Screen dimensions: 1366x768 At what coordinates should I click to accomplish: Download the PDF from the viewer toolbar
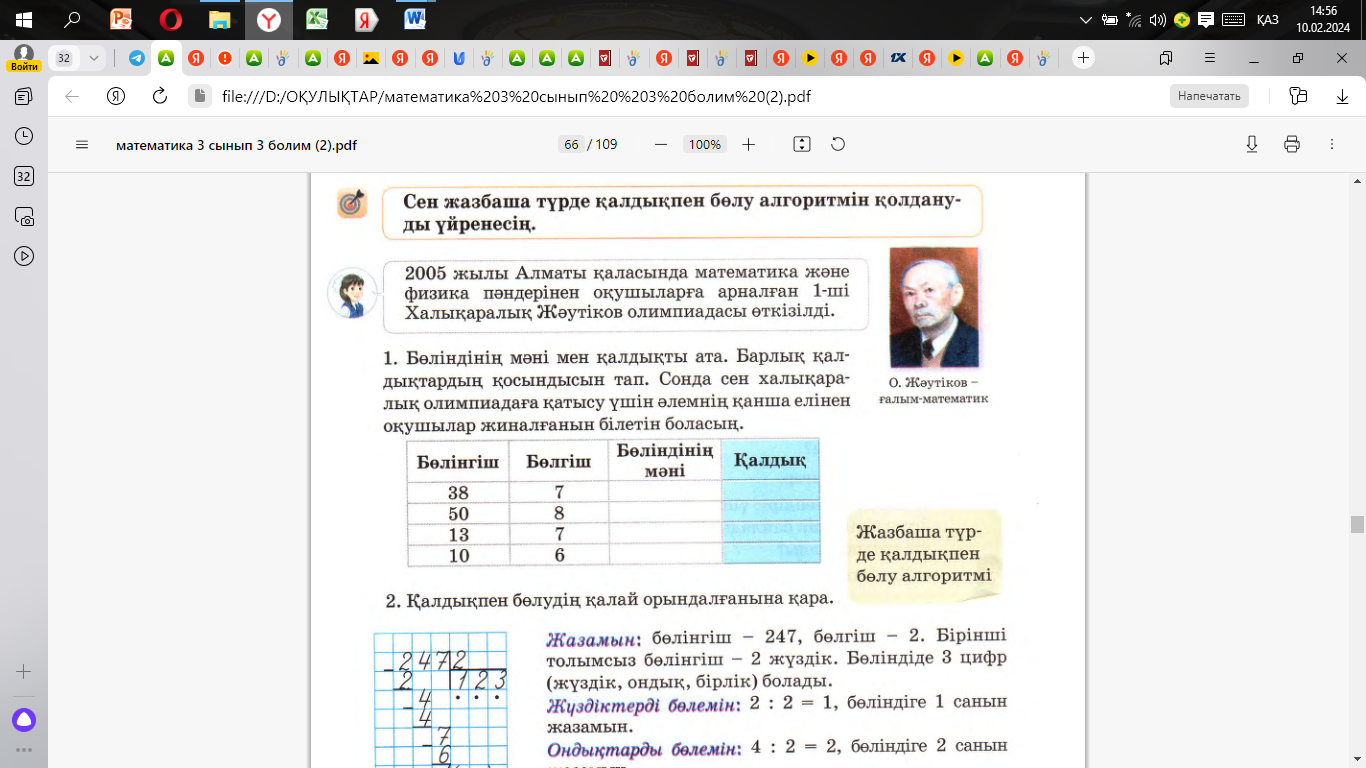(x=1252, y=144)
